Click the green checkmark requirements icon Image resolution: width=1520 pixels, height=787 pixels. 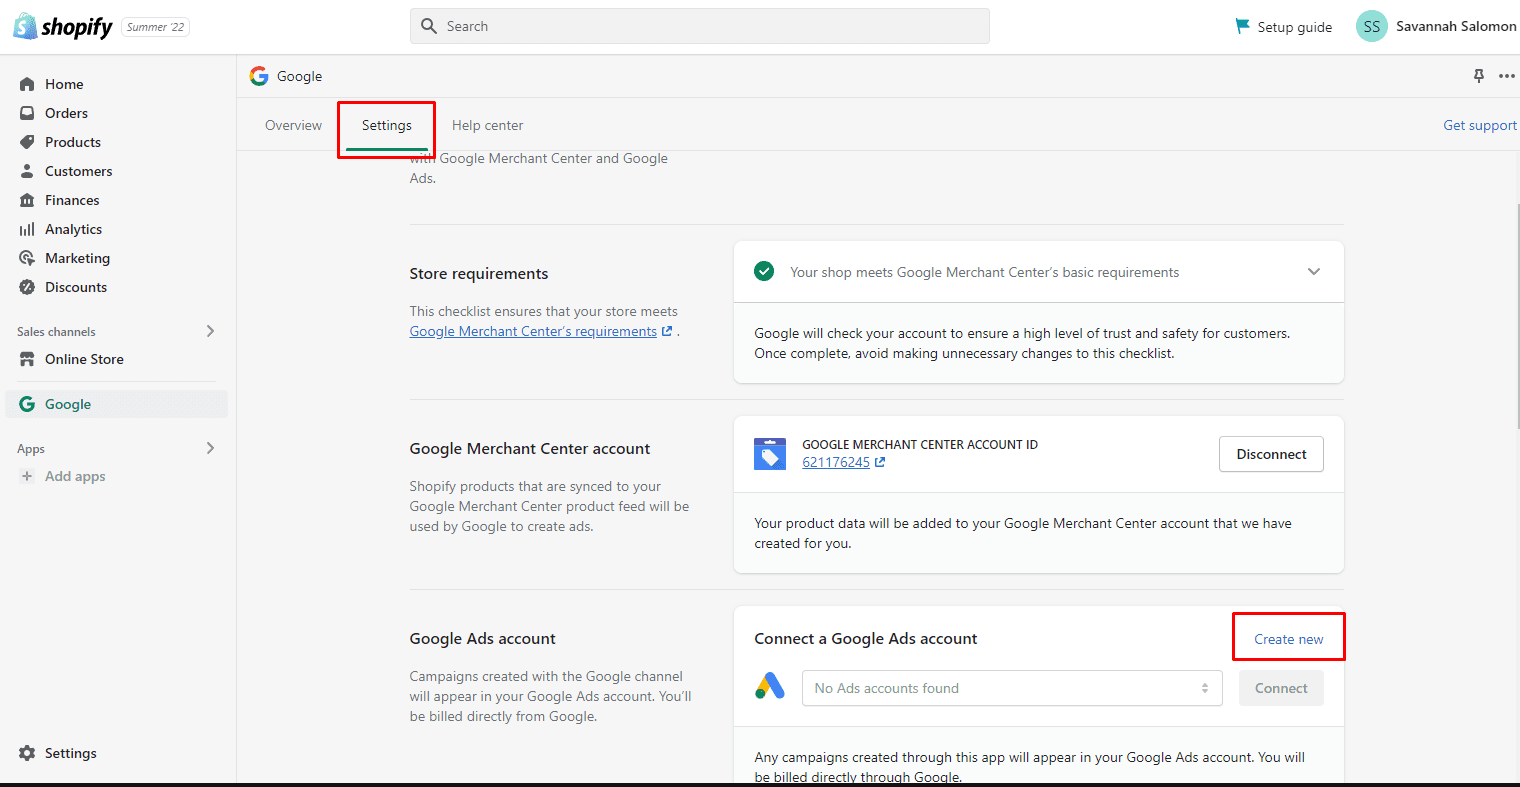[x=764, y=271]
